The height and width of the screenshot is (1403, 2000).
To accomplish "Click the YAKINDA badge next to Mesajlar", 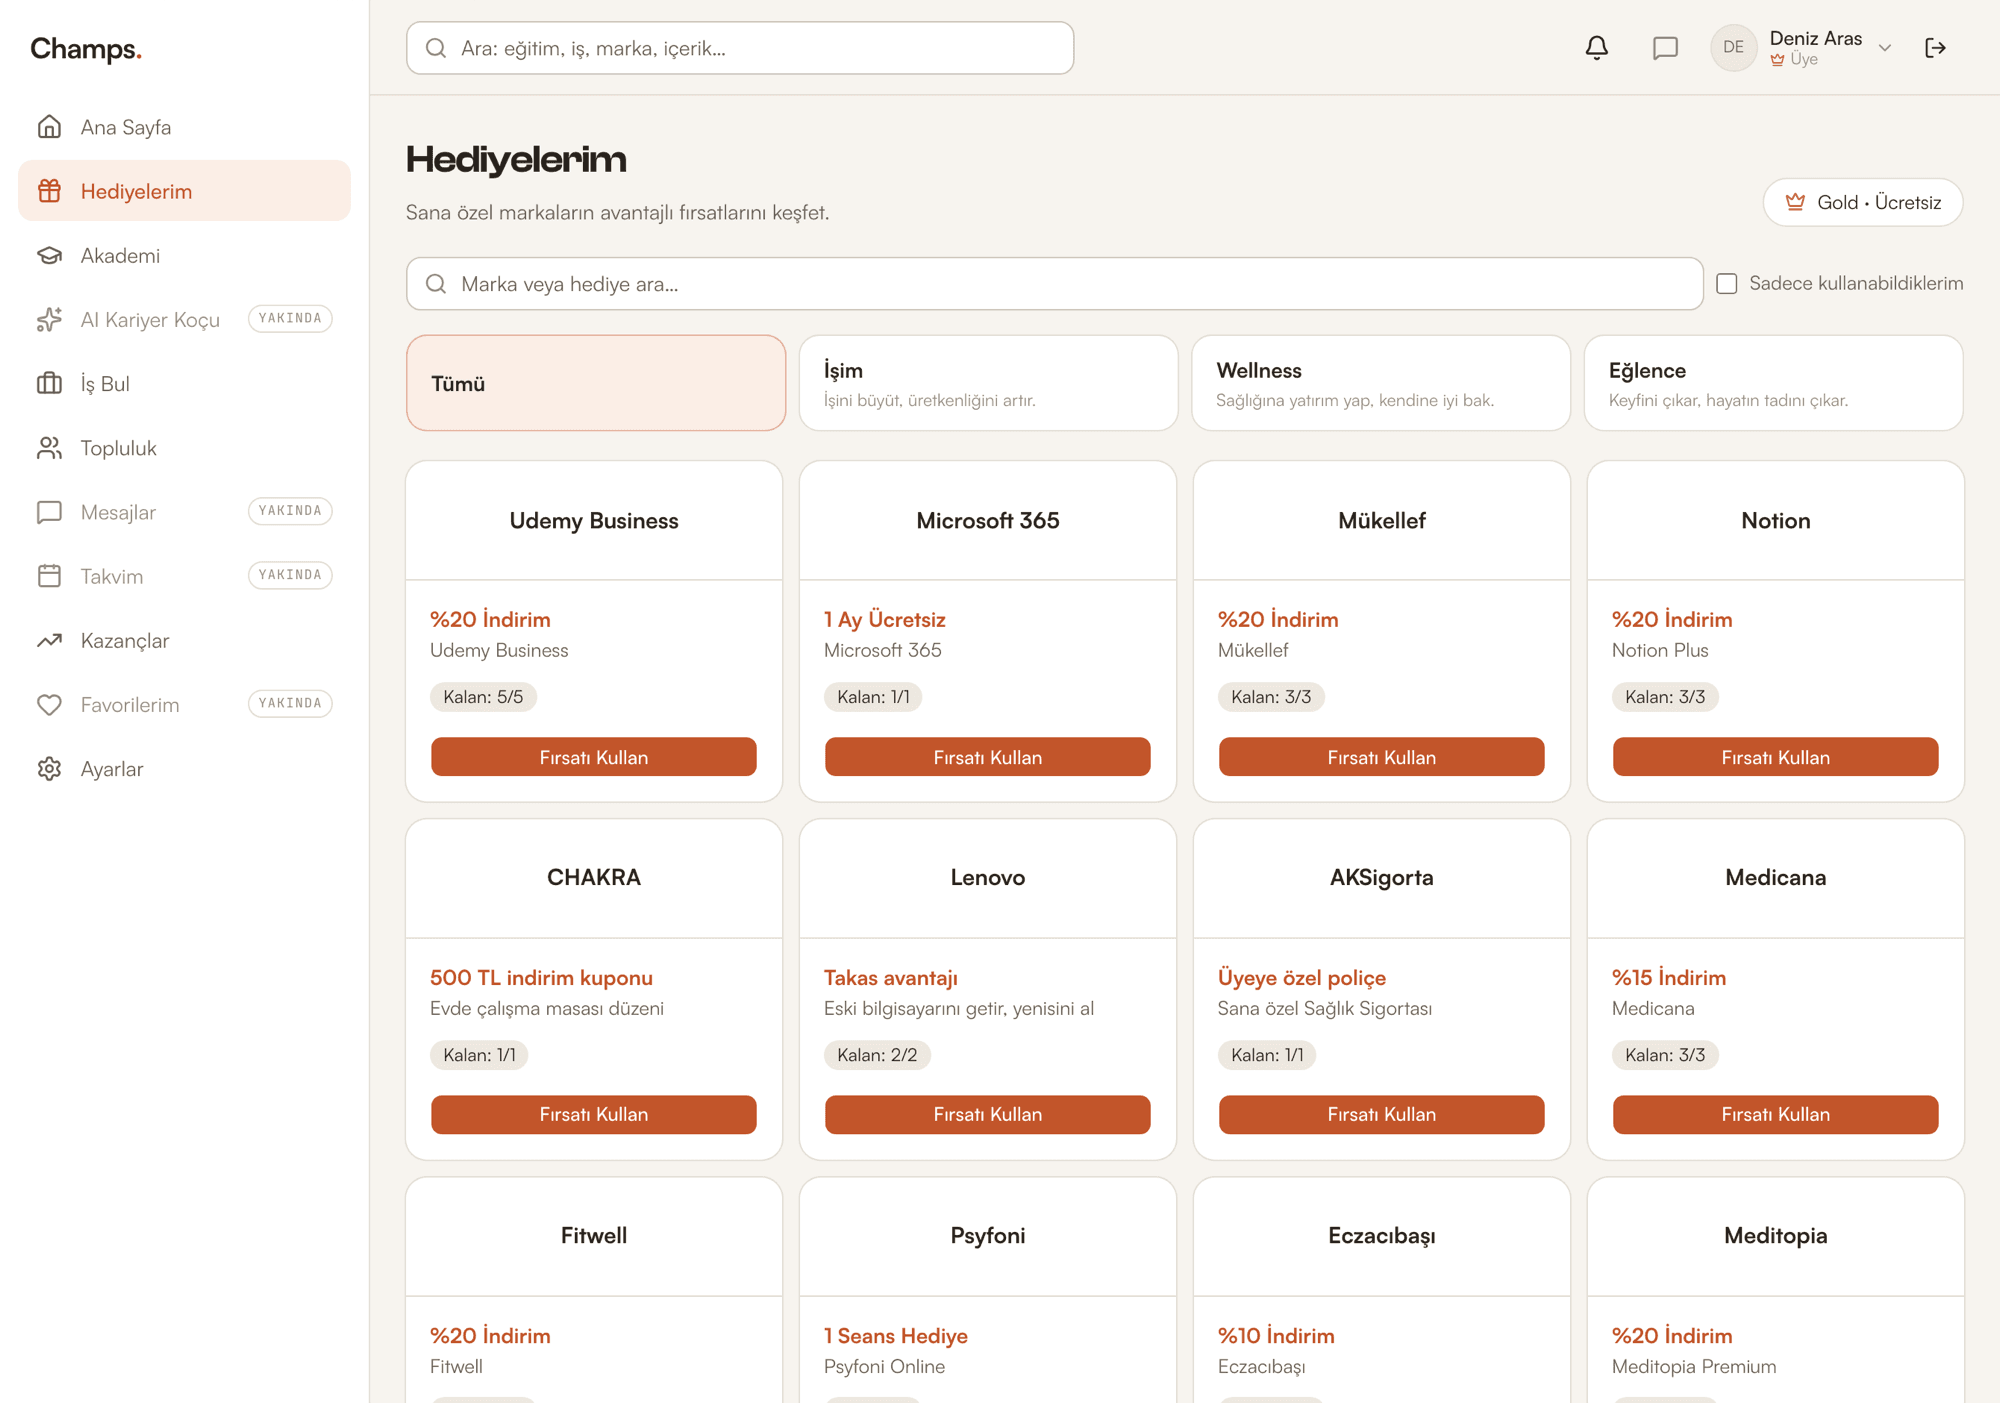I will click(290, 511).
